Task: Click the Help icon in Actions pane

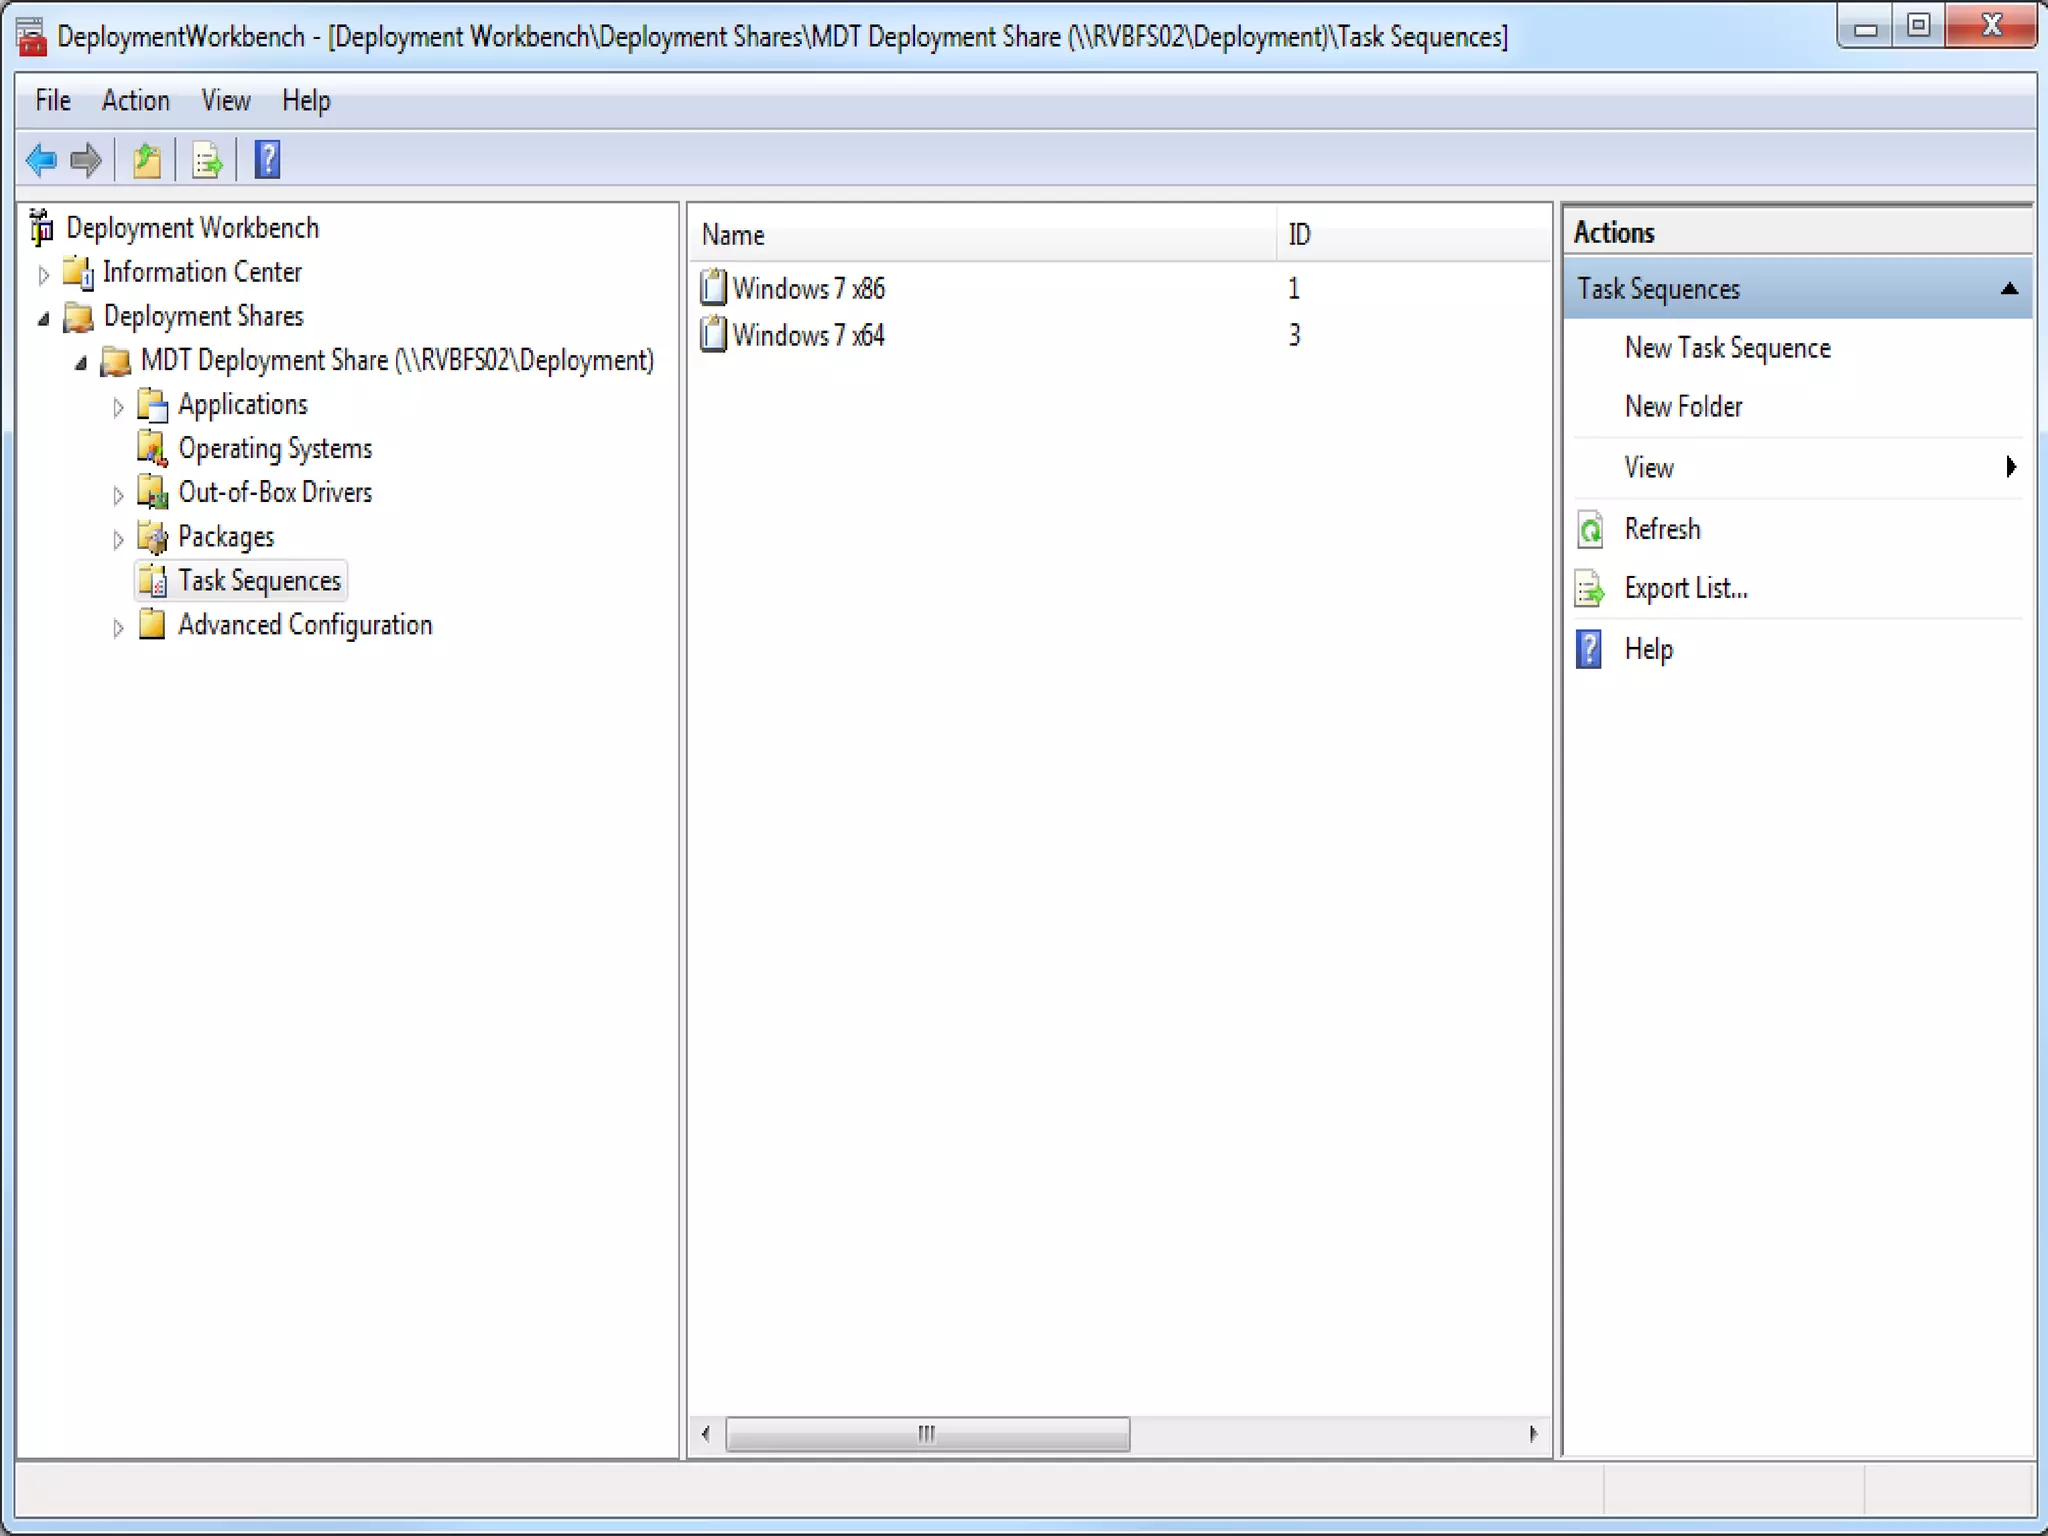Action: (1589, 649)
